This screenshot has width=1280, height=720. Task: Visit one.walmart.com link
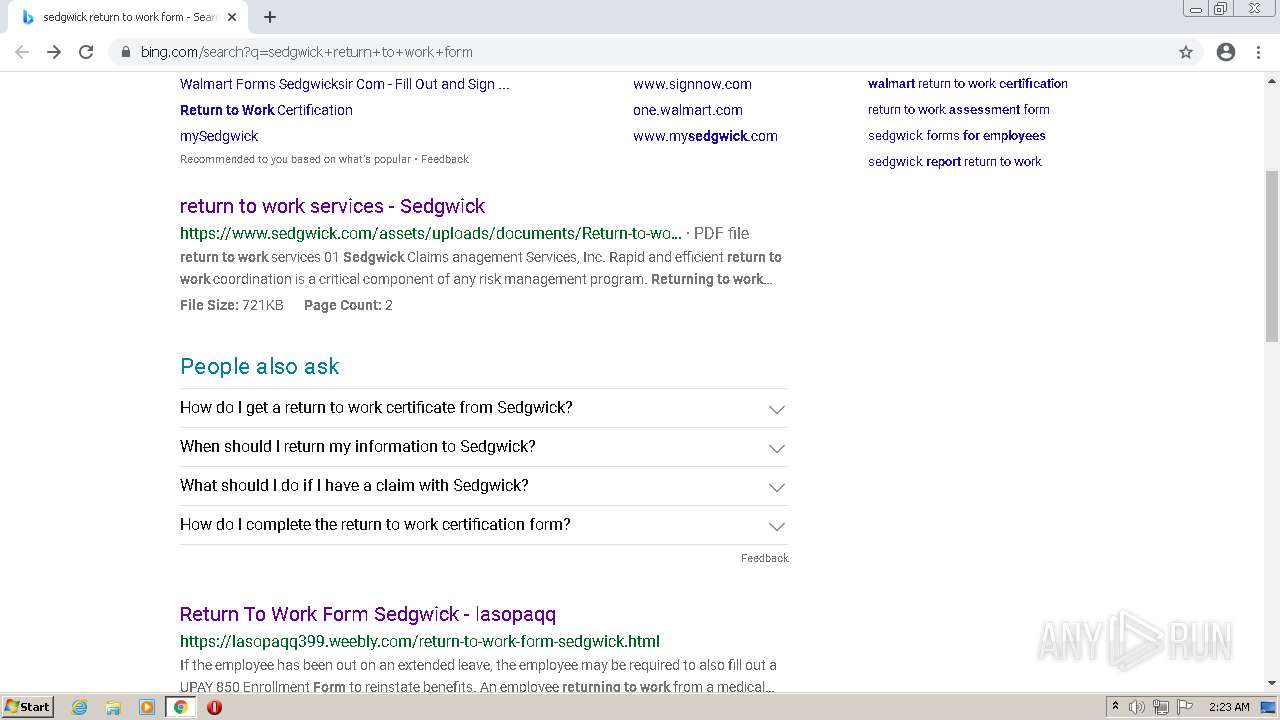(x=688, y=110)
